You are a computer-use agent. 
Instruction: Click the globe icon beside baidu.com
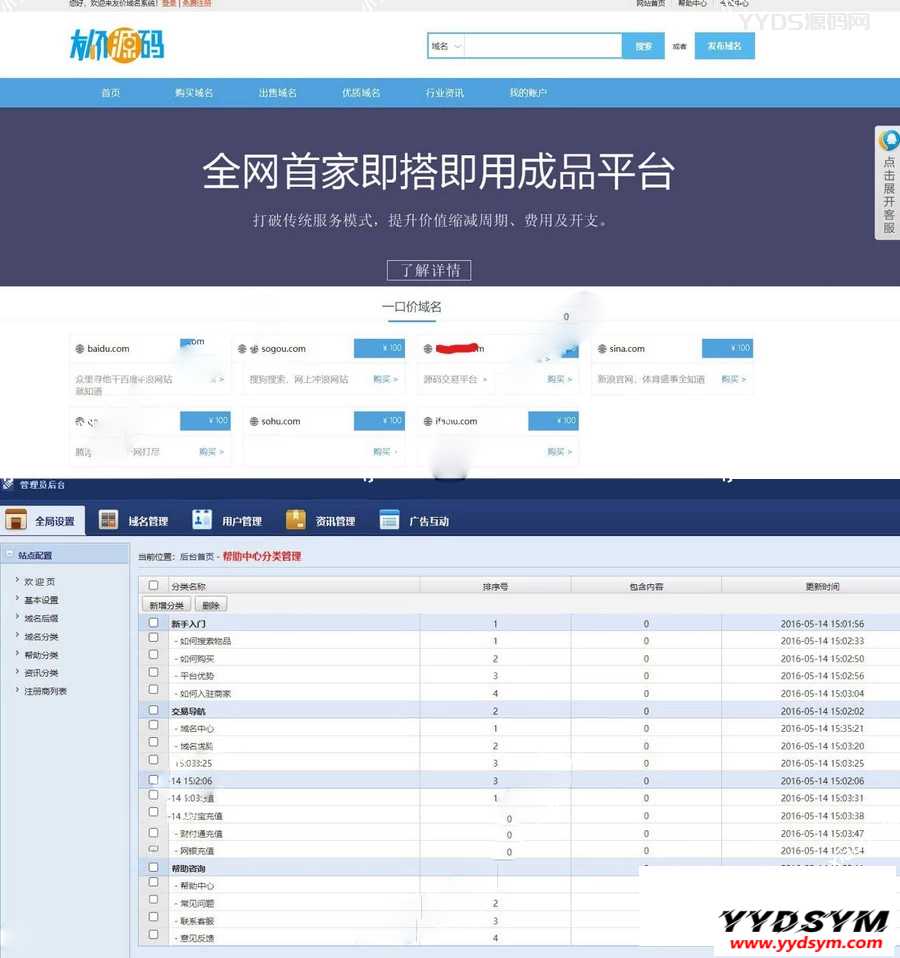coord(80,349)
